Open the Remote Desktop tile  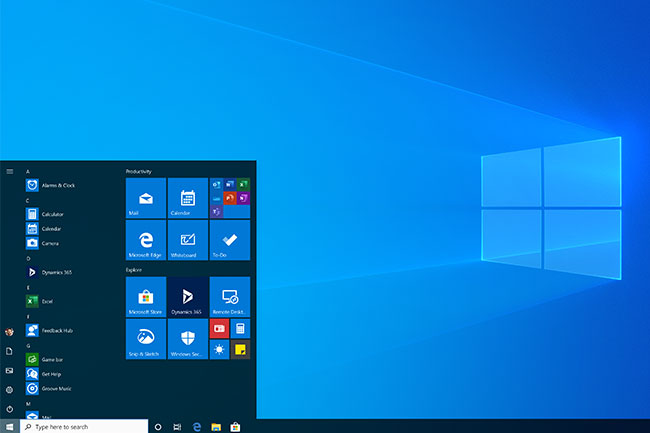[230, 297]
